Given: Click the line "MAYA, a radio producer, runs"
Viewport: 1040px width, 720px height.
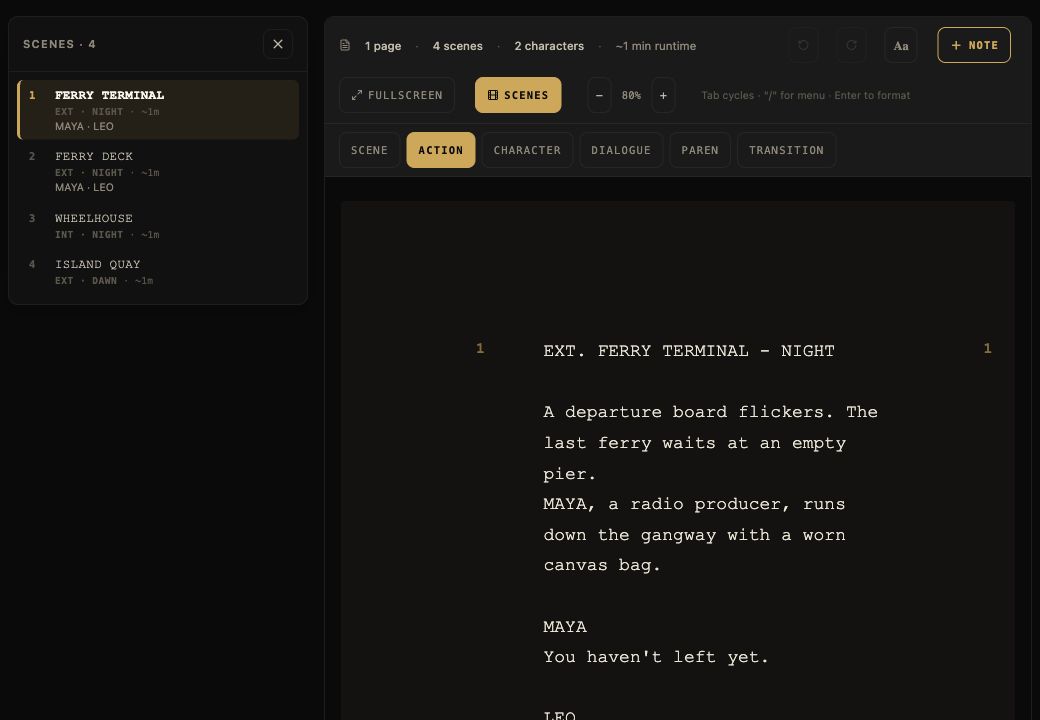Looking at the screenshot, I should [x=694, y=504].
